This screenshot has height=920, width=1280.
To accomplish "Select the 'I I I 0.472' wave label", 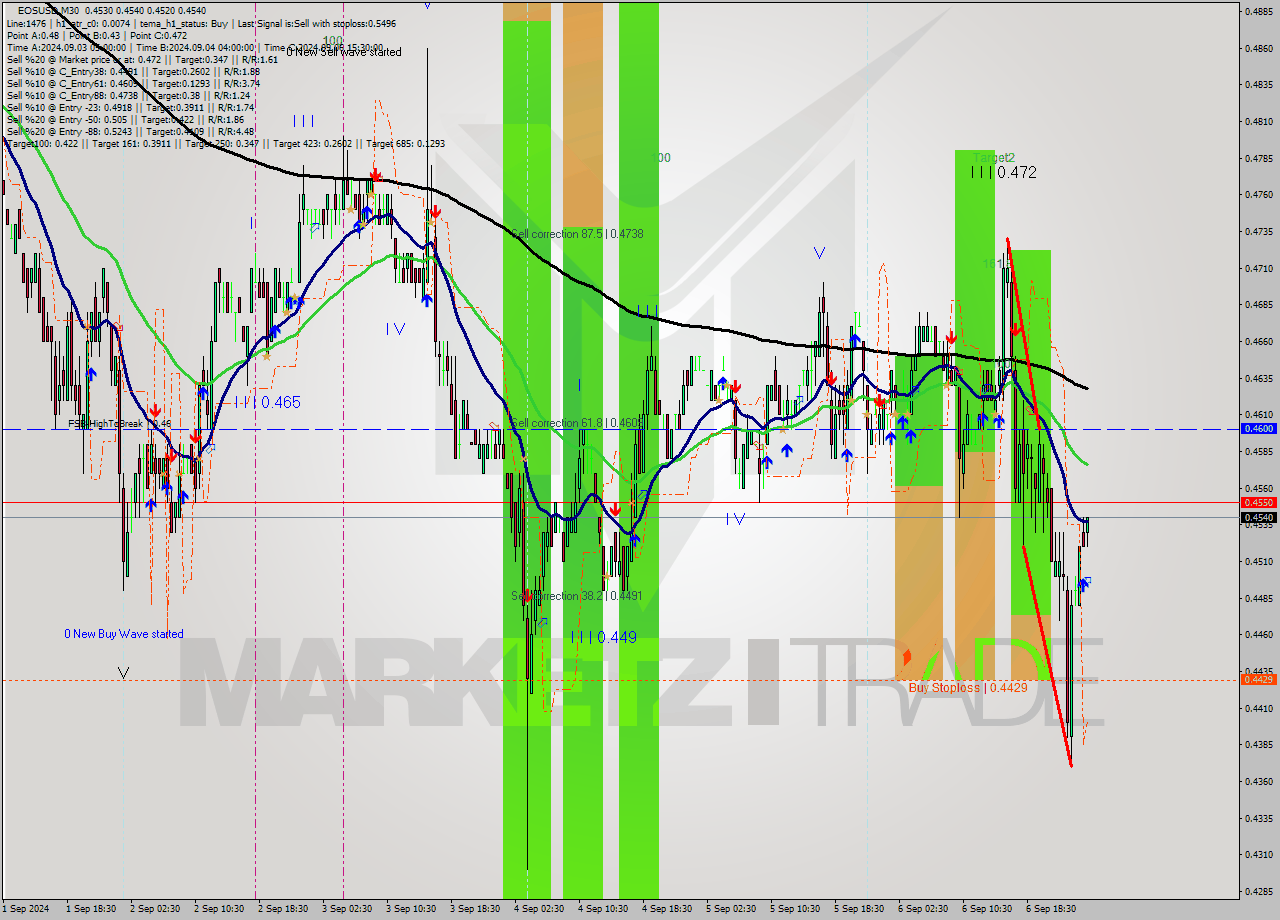I will [x=1003, y=172].
